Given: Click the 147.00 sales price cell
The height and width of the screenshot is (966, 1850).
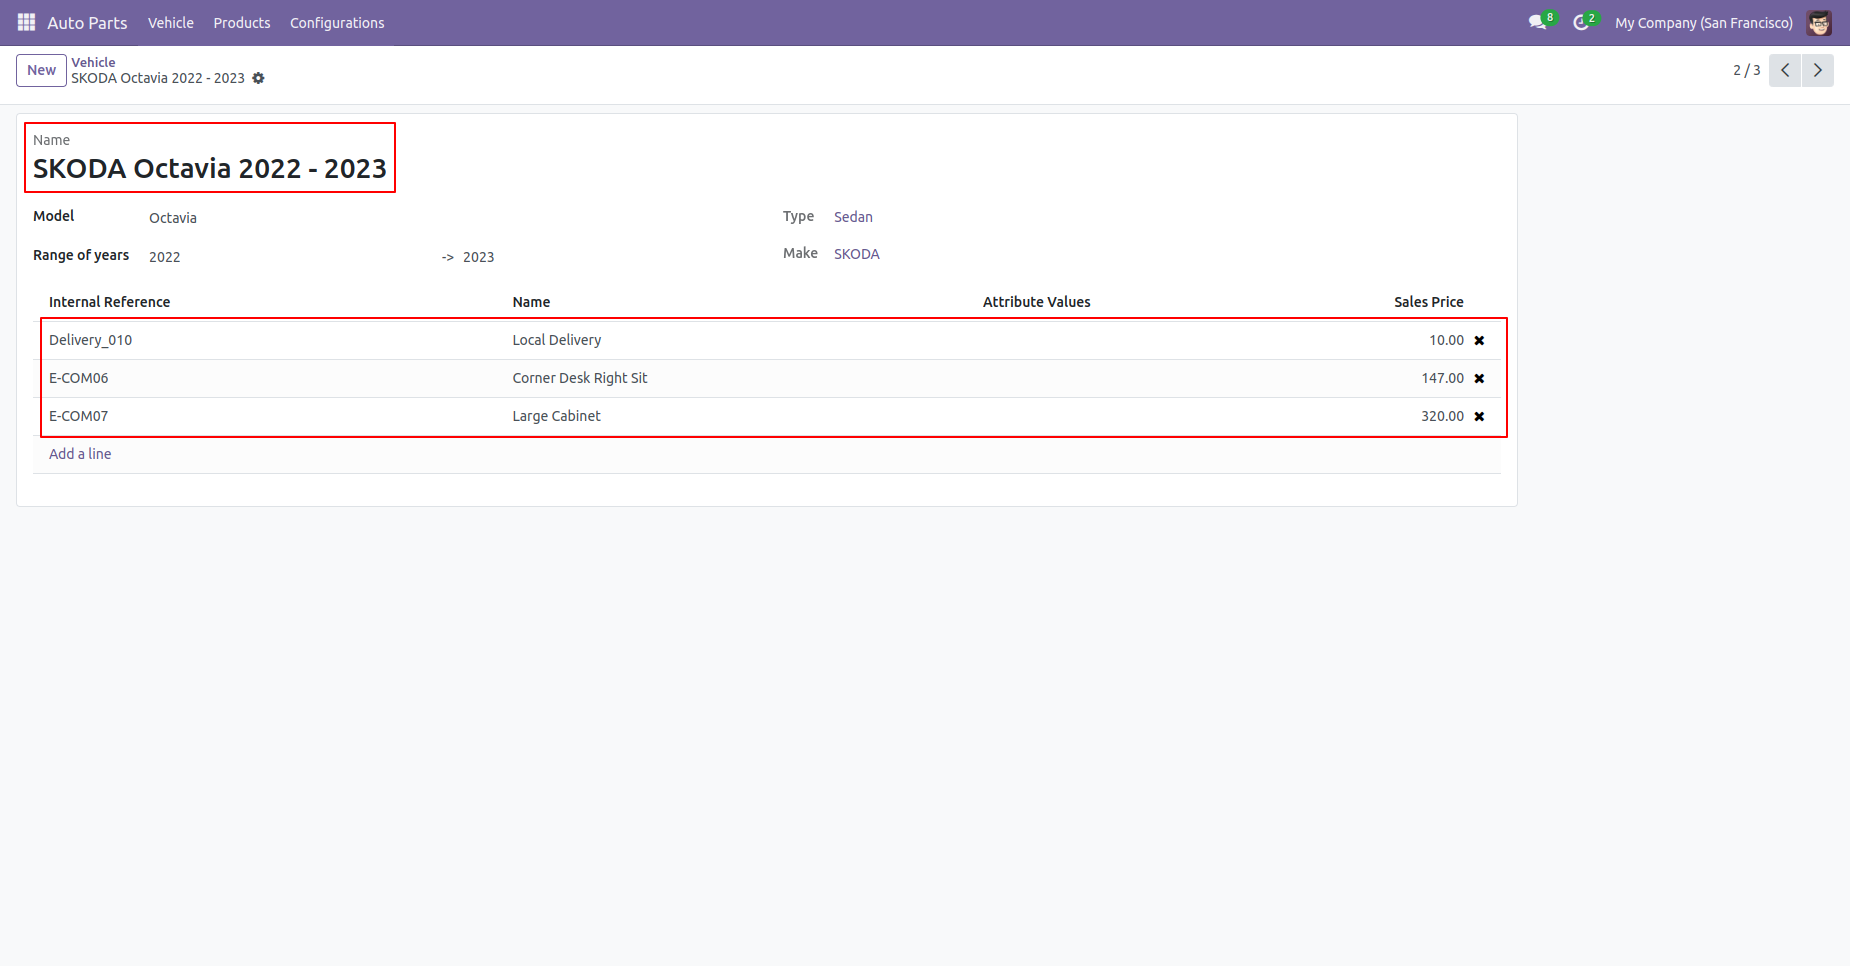Looking at the screenshot, I should point(1442,378).
